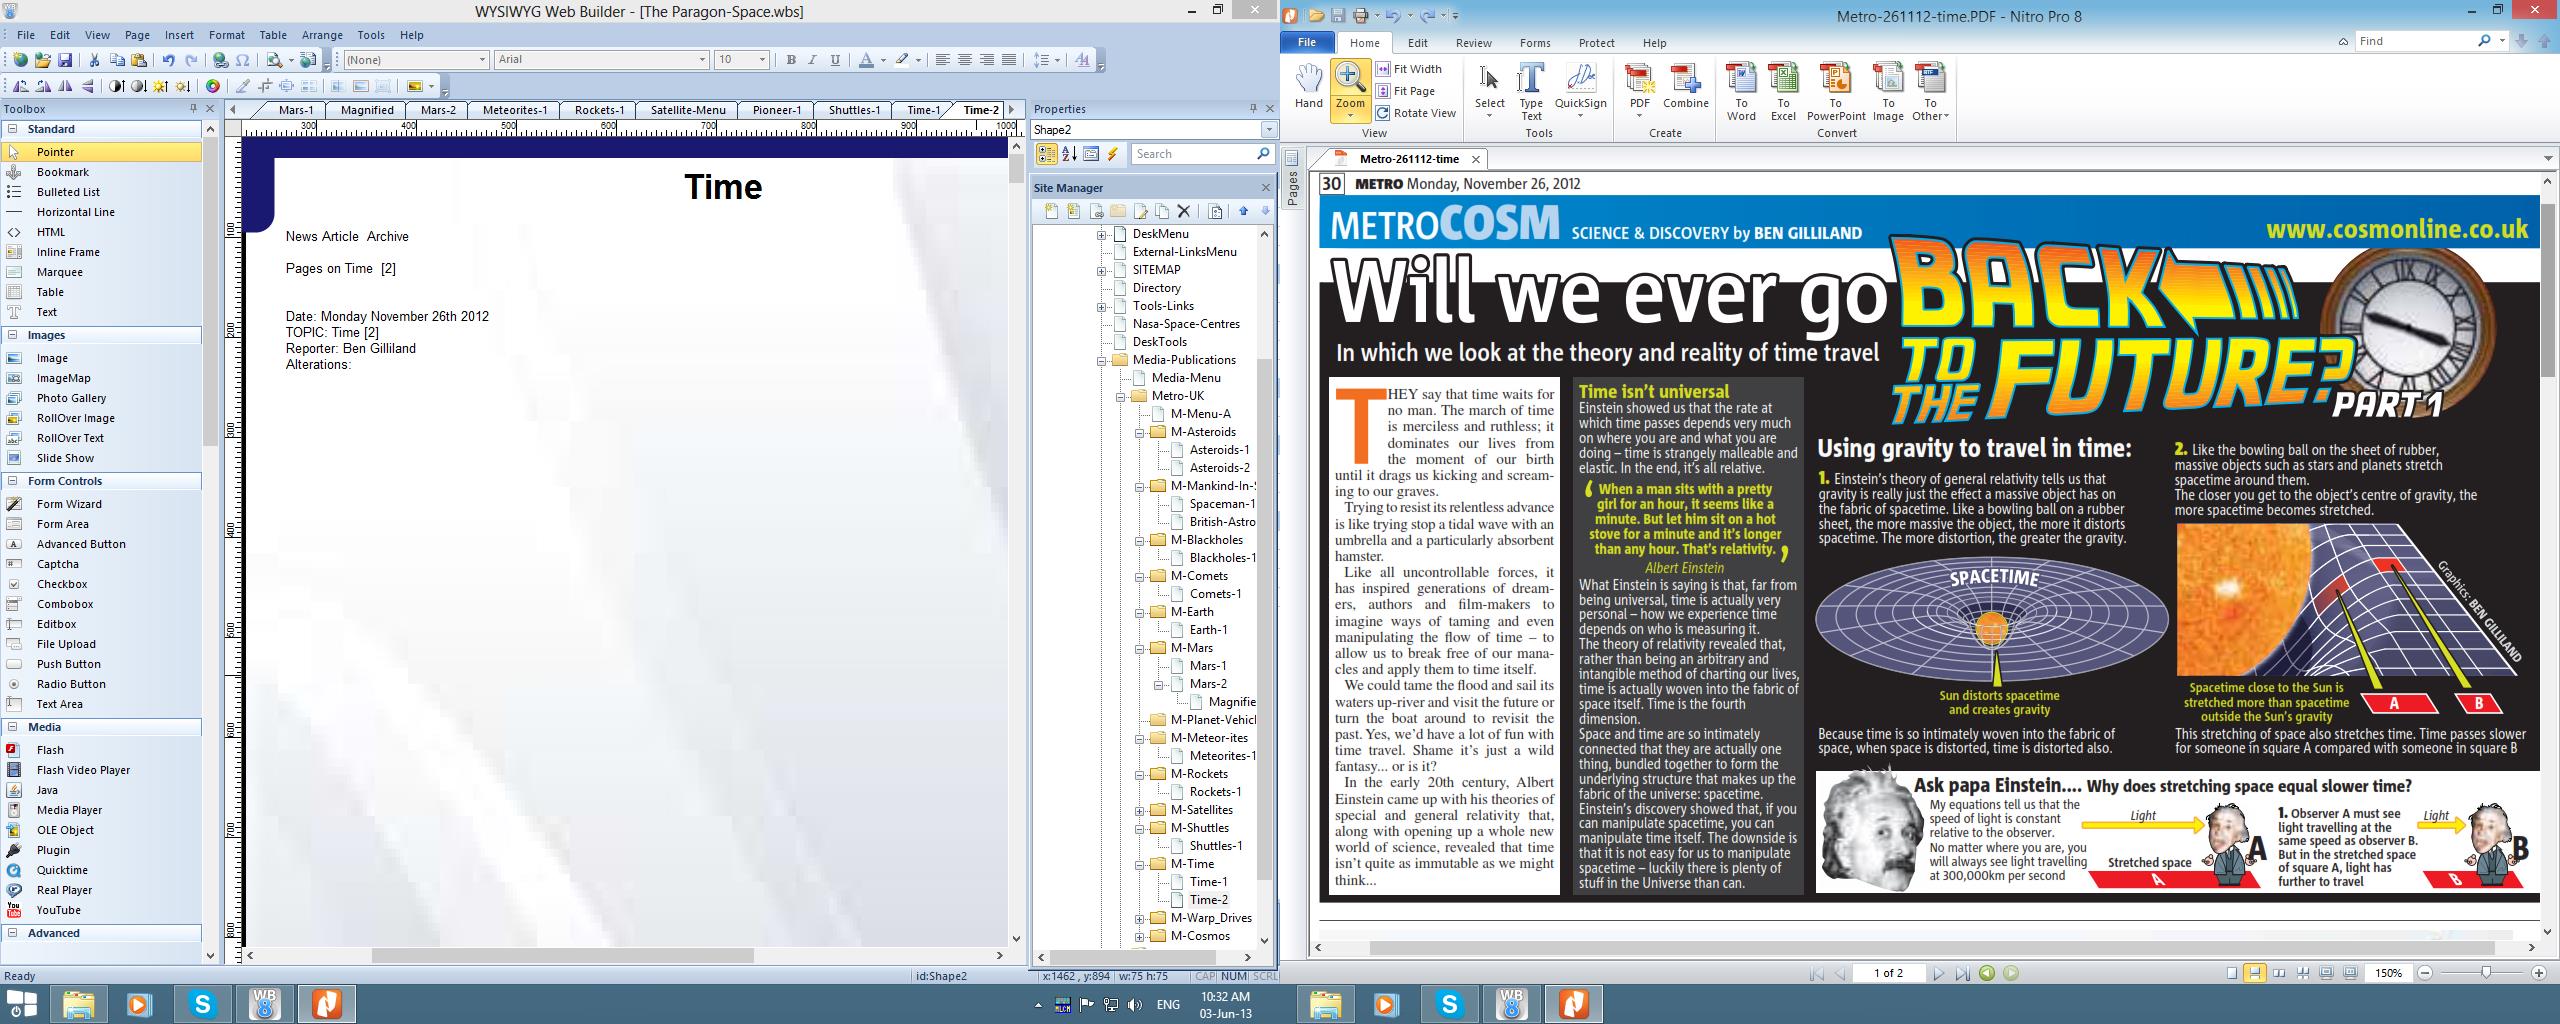
Task: Convert the PDF To Word
Action: (x=1741, y=91)
